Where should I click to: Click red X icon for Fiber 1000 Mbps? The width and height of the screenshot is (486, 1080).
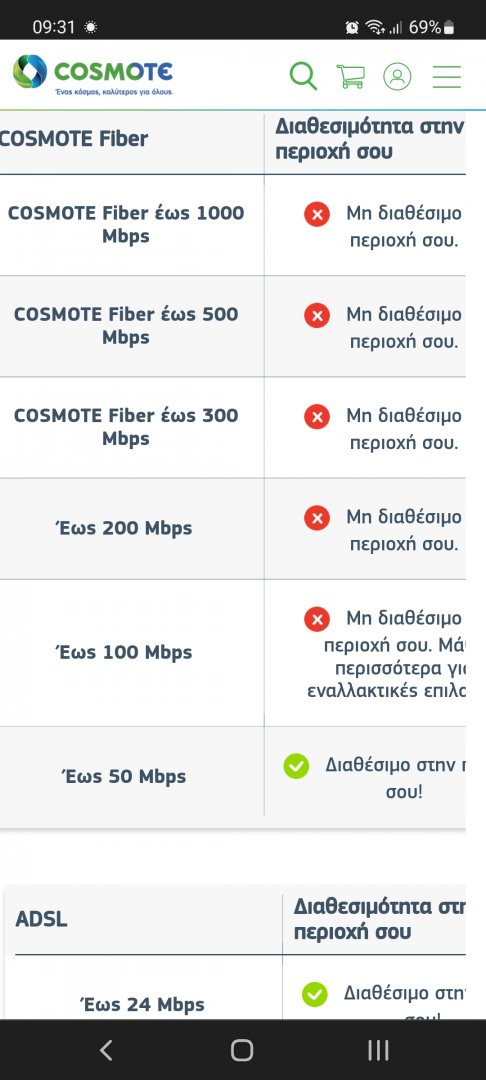coord(317,215)
